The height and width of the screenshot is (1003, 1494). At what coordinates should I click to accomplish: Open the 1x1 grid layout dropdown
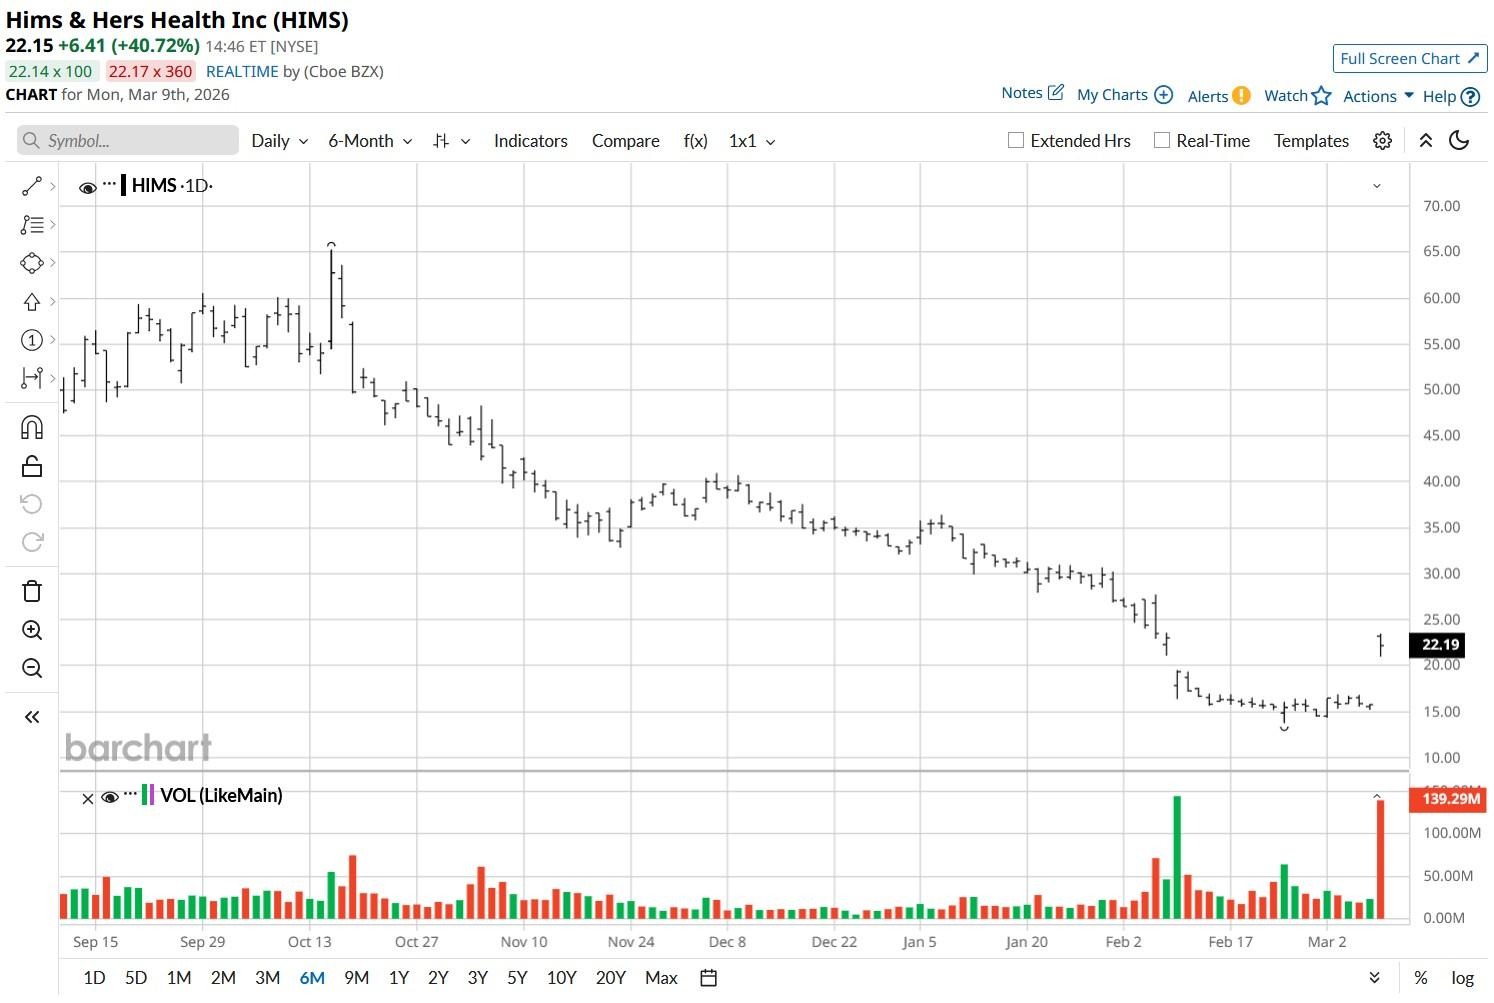pyautogui.click(x=752, y=141)
